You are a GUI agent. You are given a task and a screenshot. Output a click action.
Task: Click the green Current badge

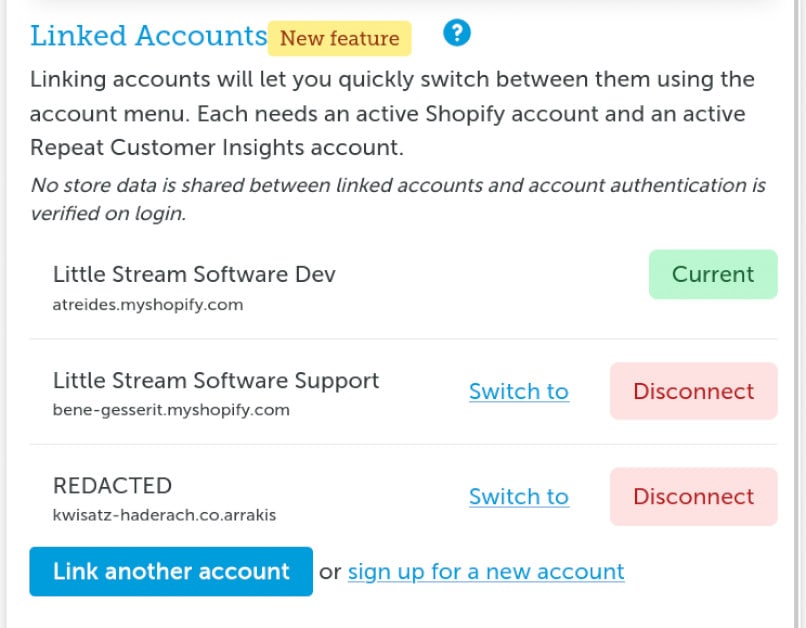pyautogui.click(x=713, y=274)
